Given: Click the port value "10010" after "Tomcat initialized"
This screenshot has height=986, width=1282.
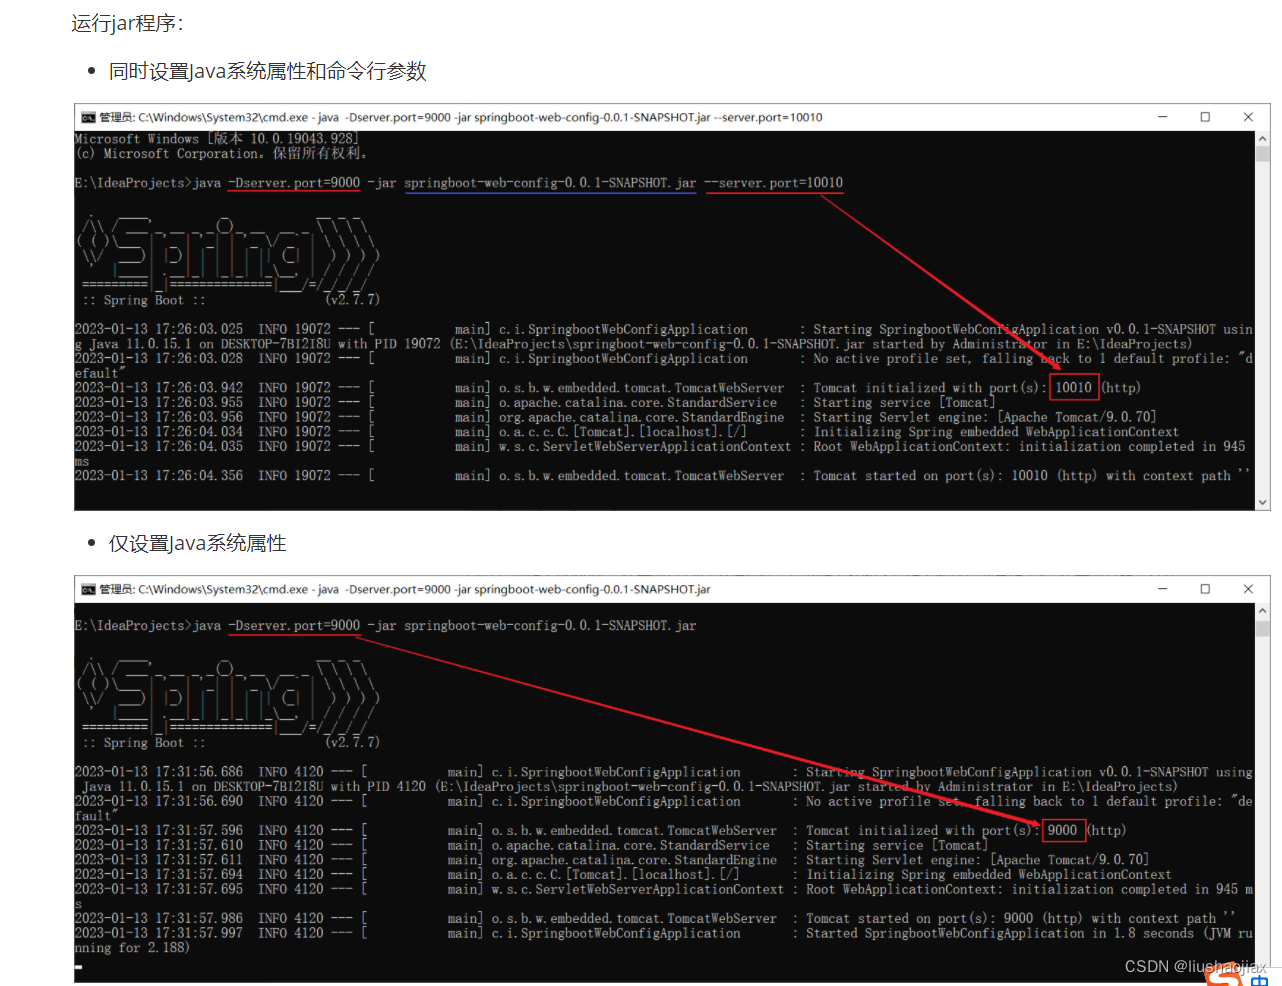Looking at the screenshot, I should [1073, 387].
